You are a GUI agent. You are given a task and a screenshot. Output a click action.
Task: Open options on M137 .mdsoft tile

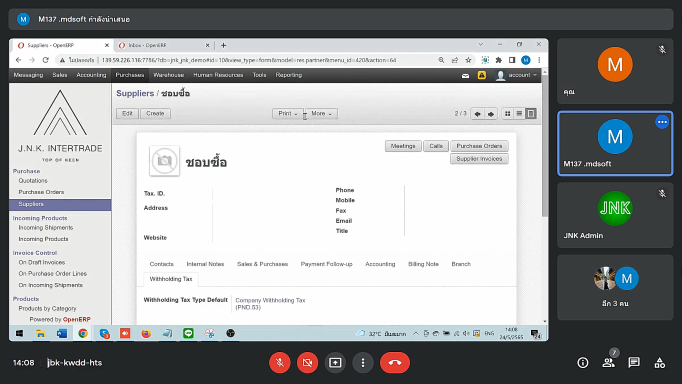662,122
